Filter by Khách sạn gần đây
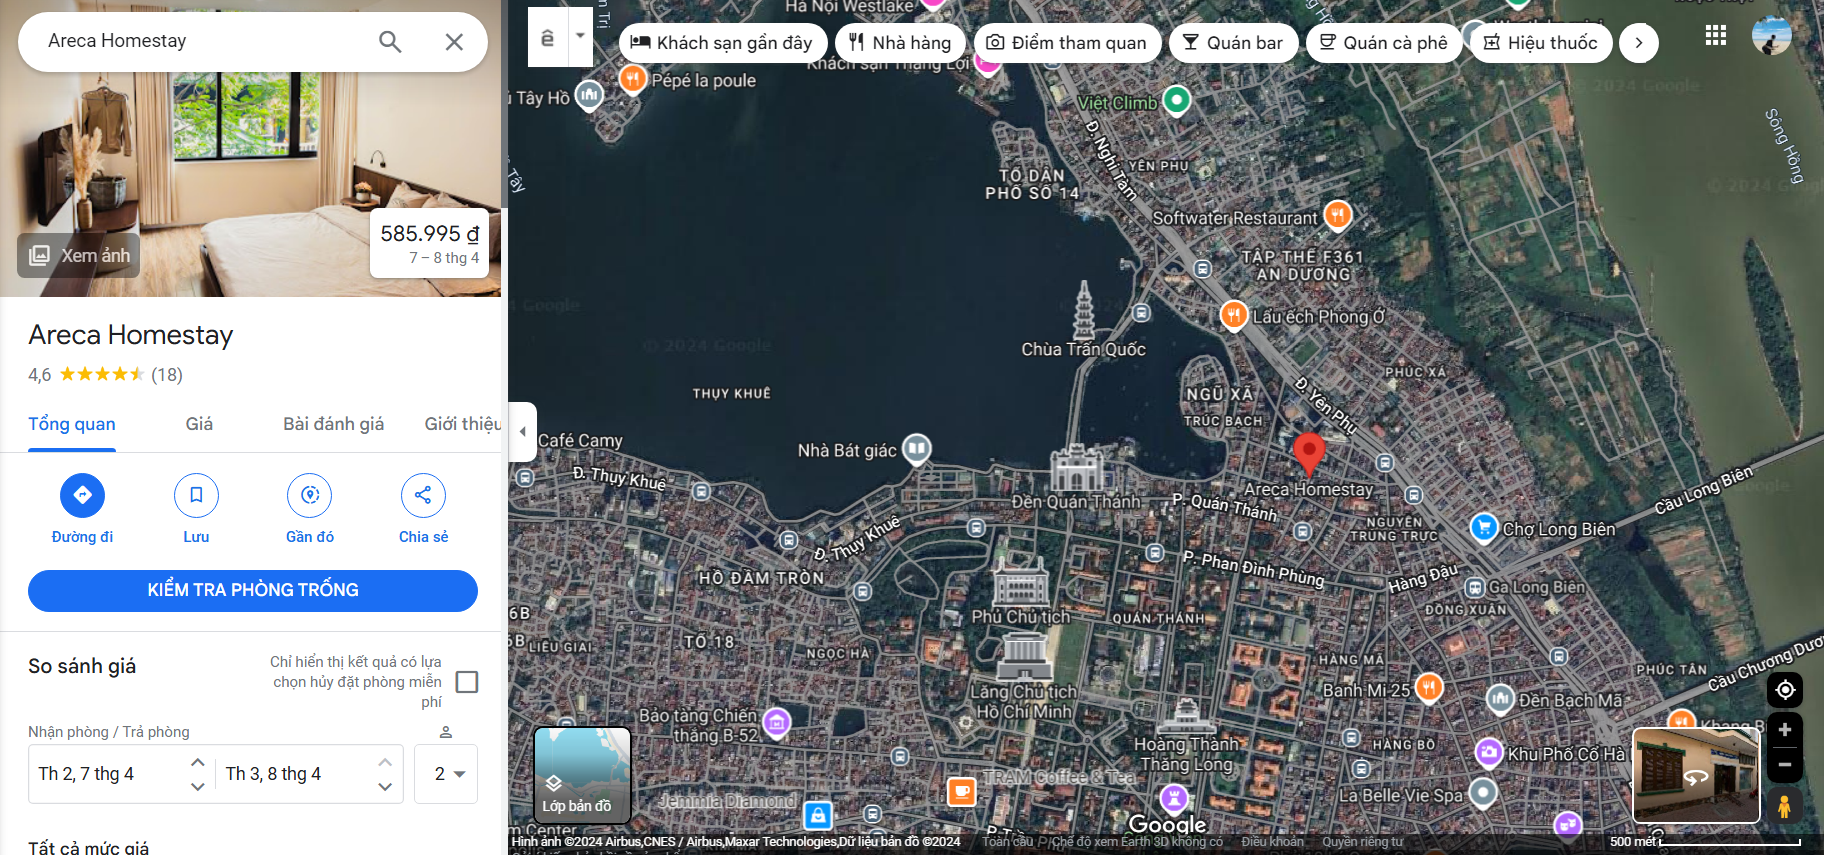Image resolution: width=1824 pixels, height=855 pixels. pos(722,43)
